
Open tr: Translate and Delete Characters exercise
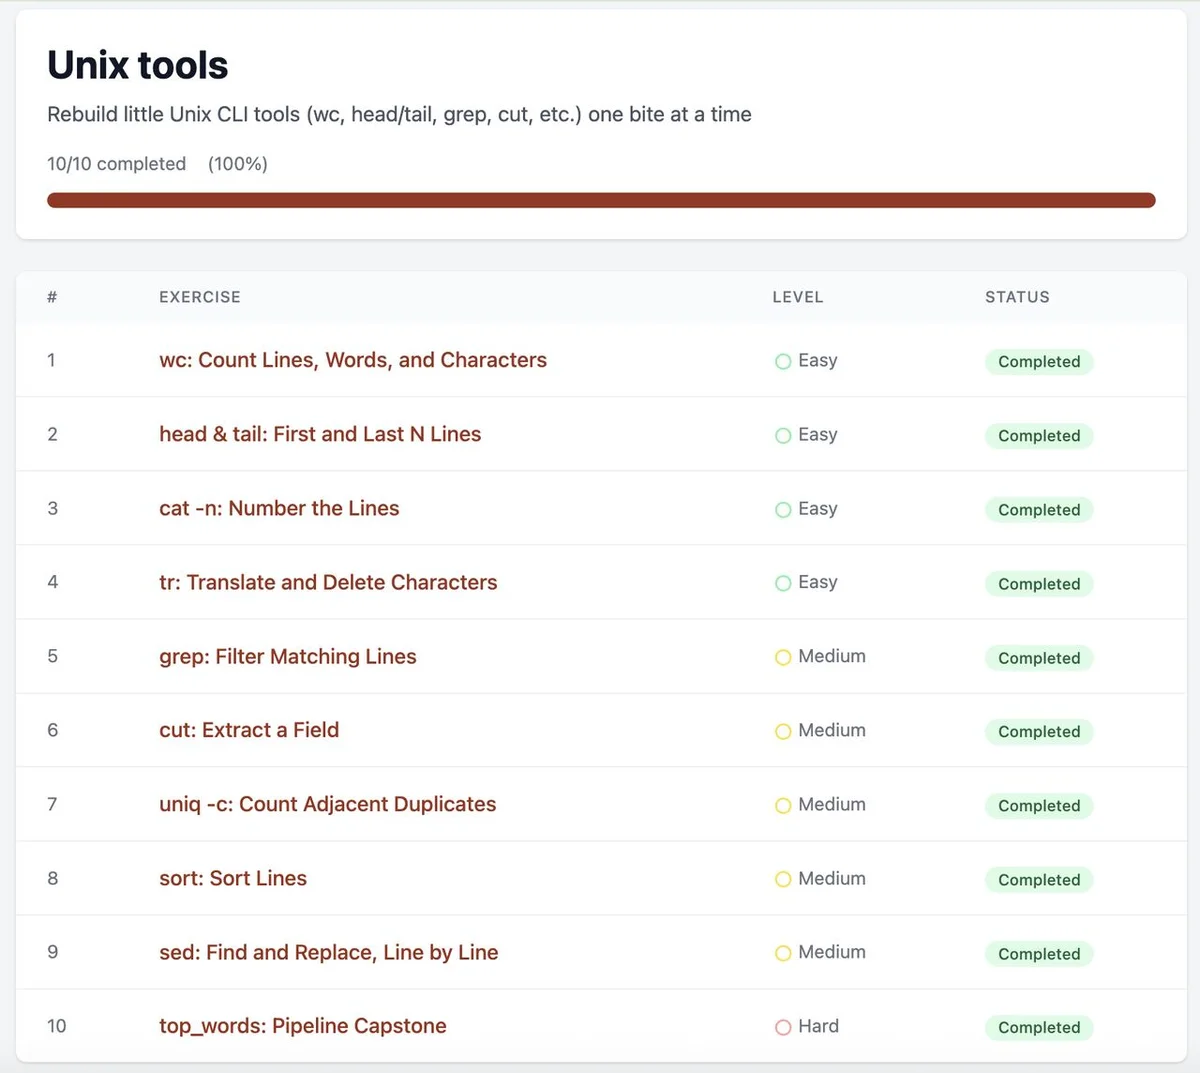(328, 582)
